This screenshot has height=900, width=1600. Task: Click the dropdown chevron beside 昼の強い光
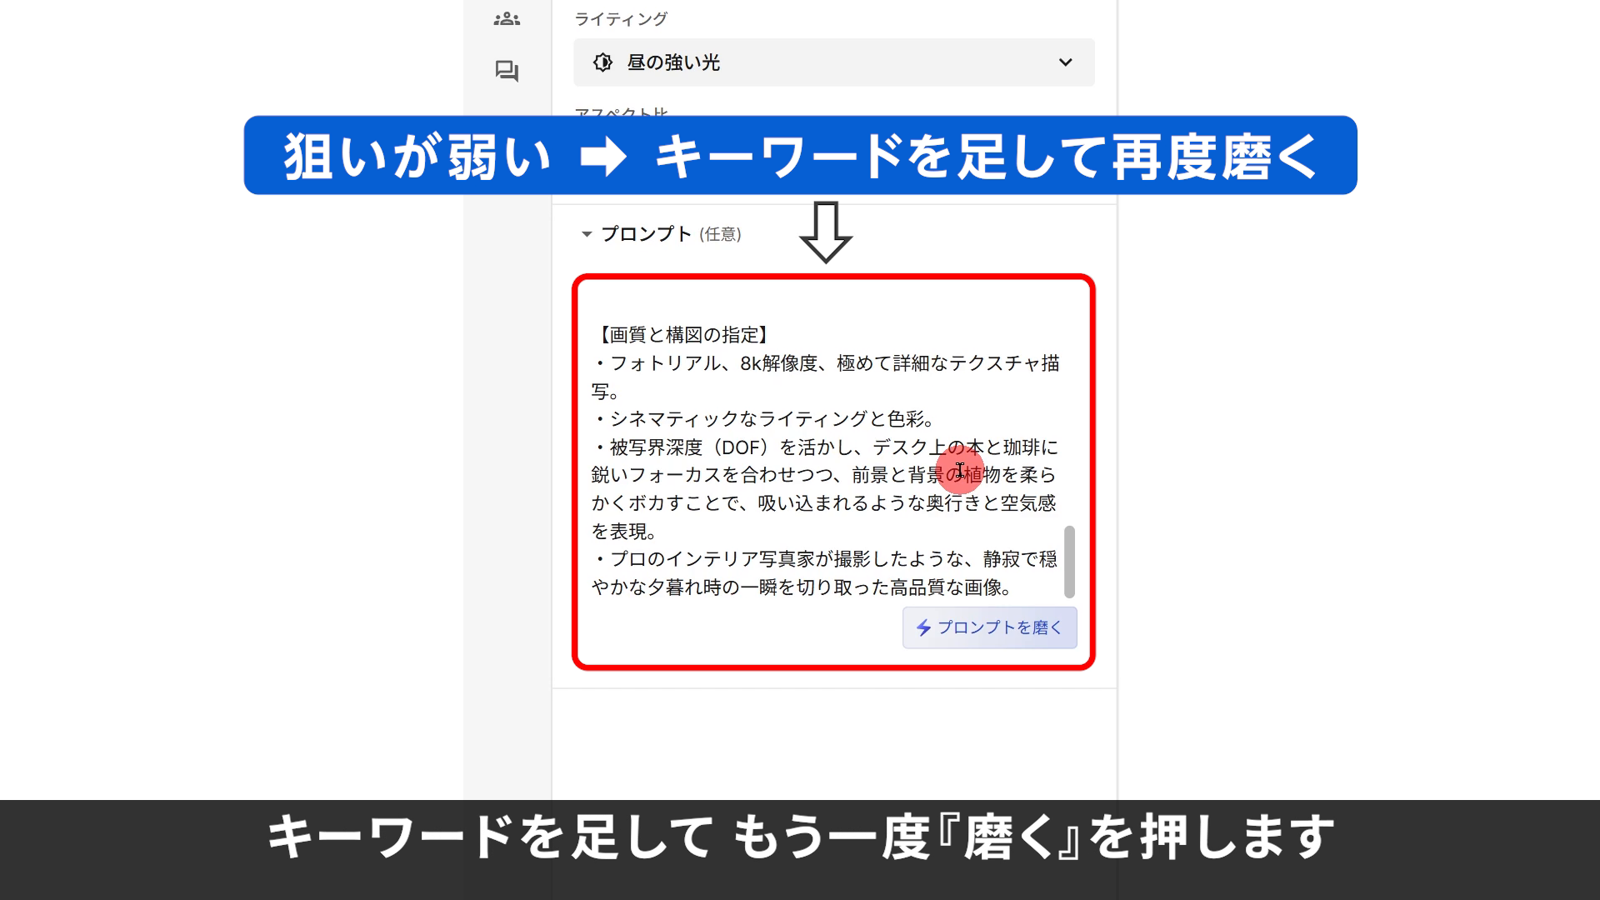tap(1065, 62)
